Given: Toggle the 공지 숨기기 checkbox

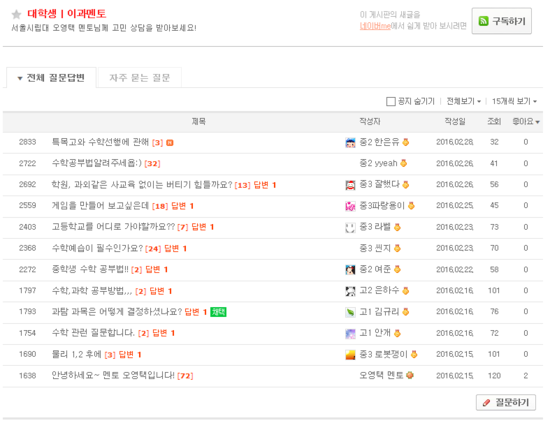Looking at the screenshot, I should click(x=391, y=102).
